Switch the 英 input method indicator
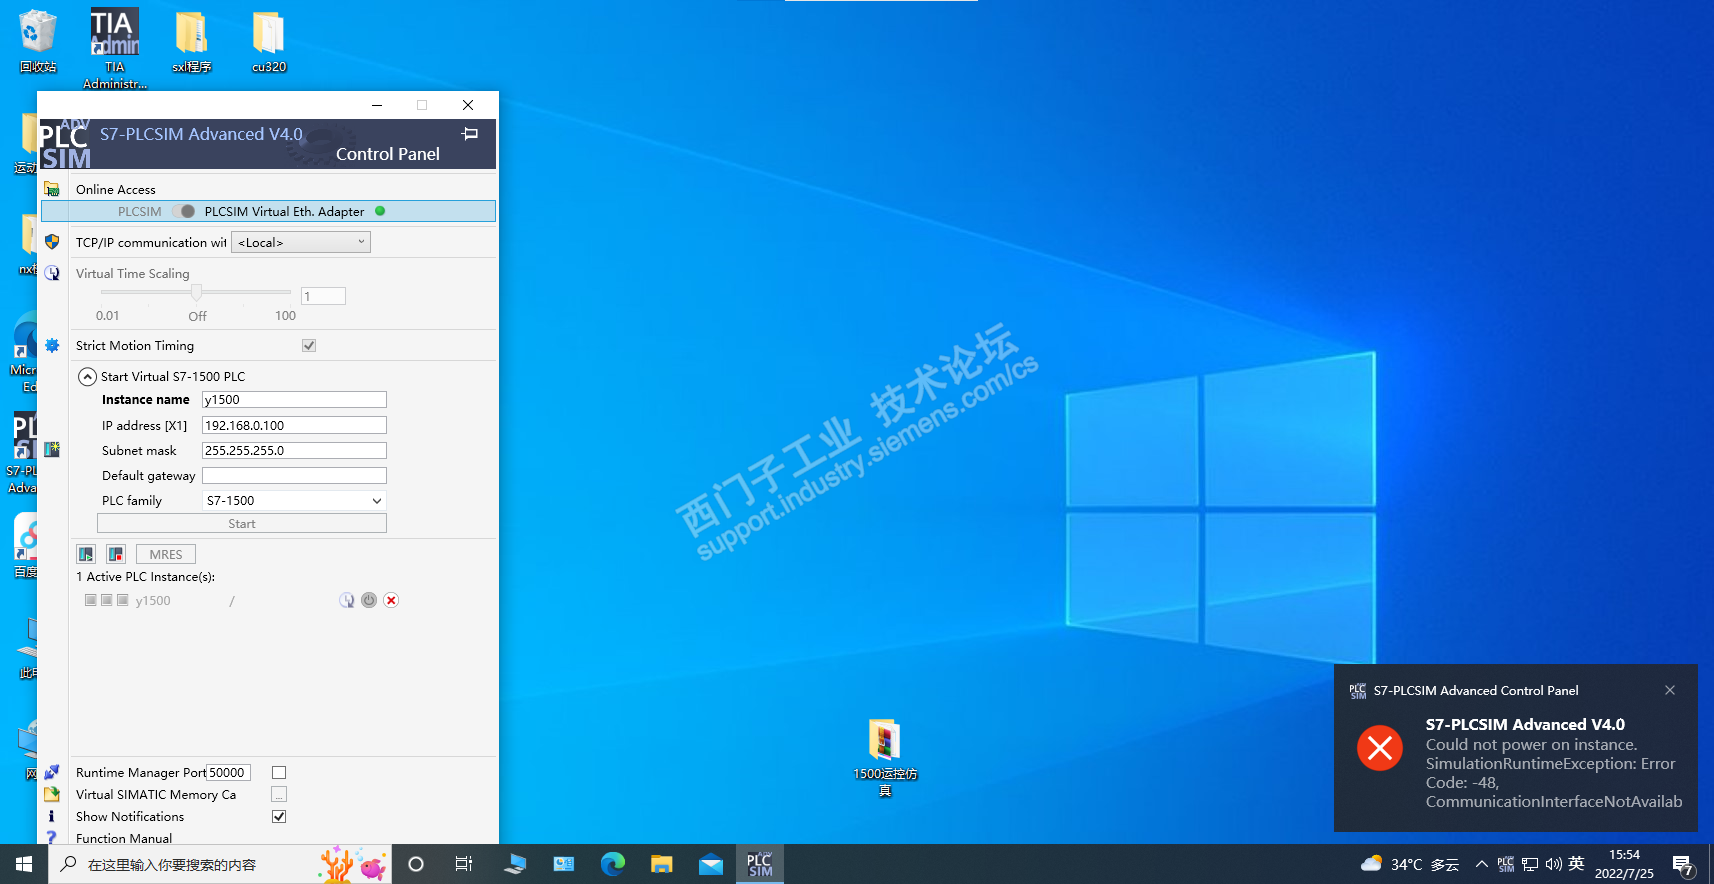Viewport: 1714px width, 884px height. click(x=1576, y=864)
